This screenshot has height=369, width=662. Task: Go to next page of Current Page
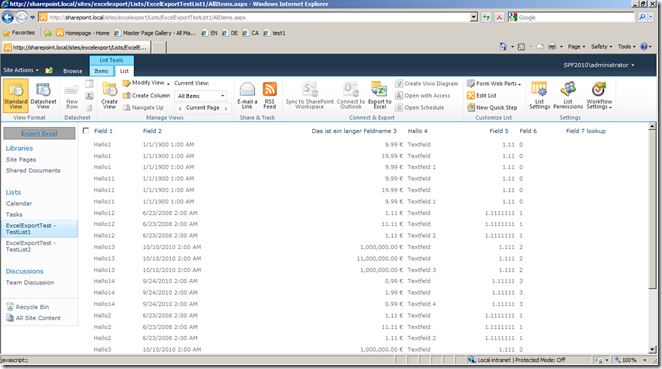(226, 108)
